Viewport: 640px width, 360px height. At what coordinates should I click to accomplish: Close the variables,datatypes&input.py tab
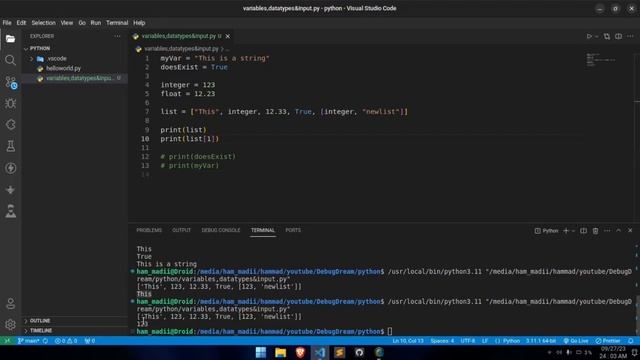[x=228, y=36]
